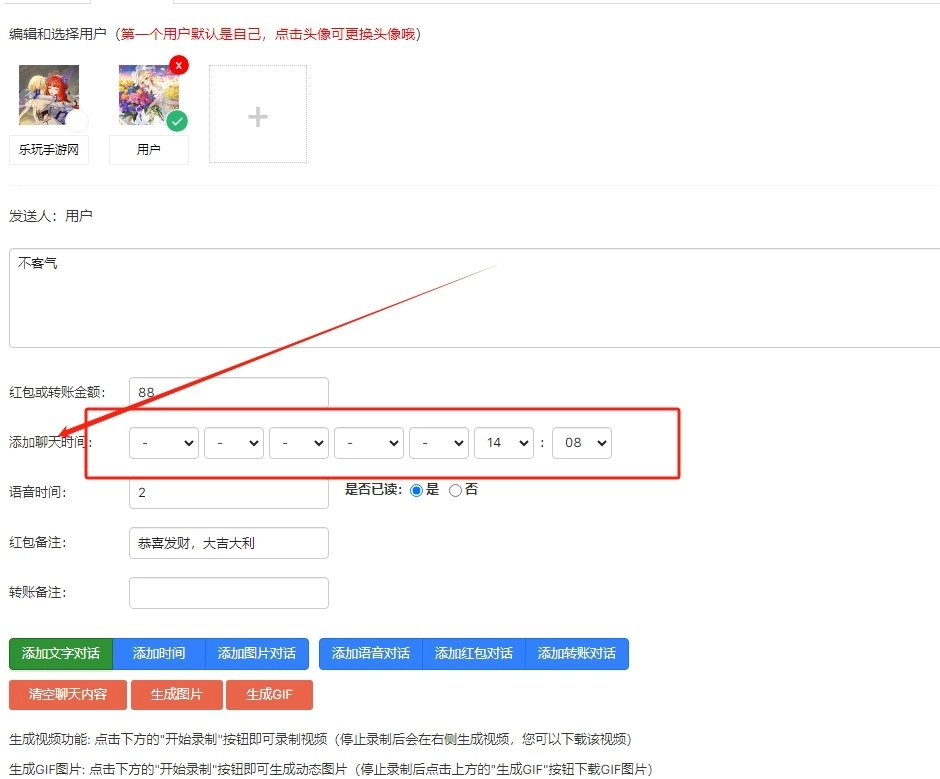Click the 添加语音对话 button
940x779 pixels.
(x=371, y=653)
